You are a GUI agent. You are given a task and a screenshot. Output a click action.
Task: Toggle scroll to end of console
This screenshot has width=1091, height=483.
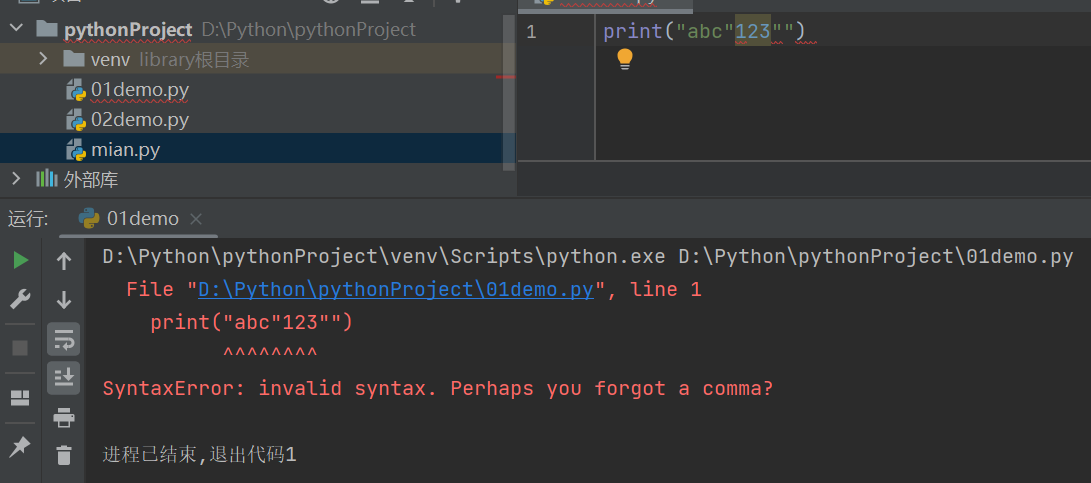pyautogui.click(x=64, y=377)
